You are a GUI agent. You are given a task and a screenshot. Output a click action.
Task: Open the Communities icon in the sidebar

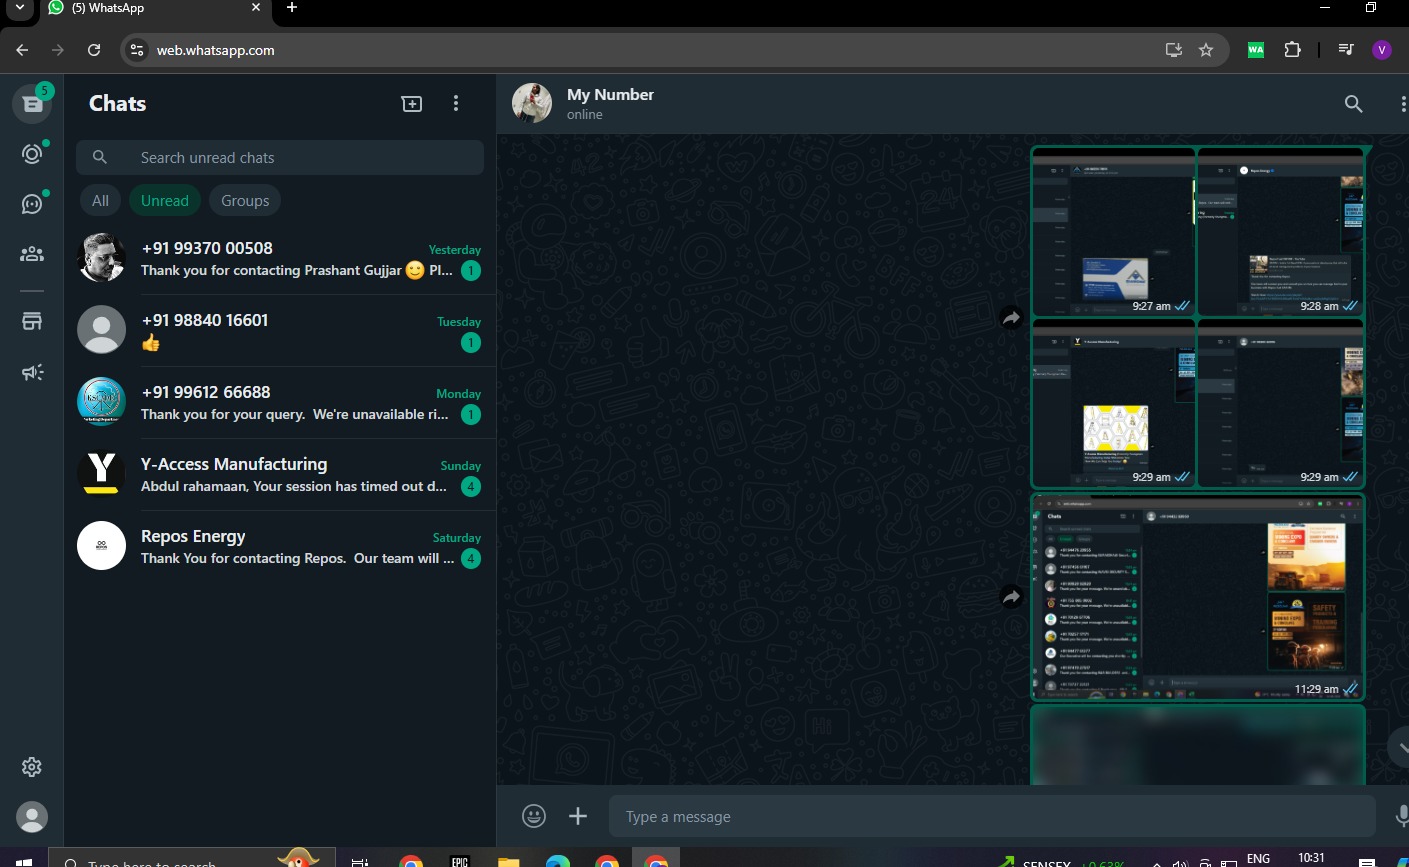32,253
